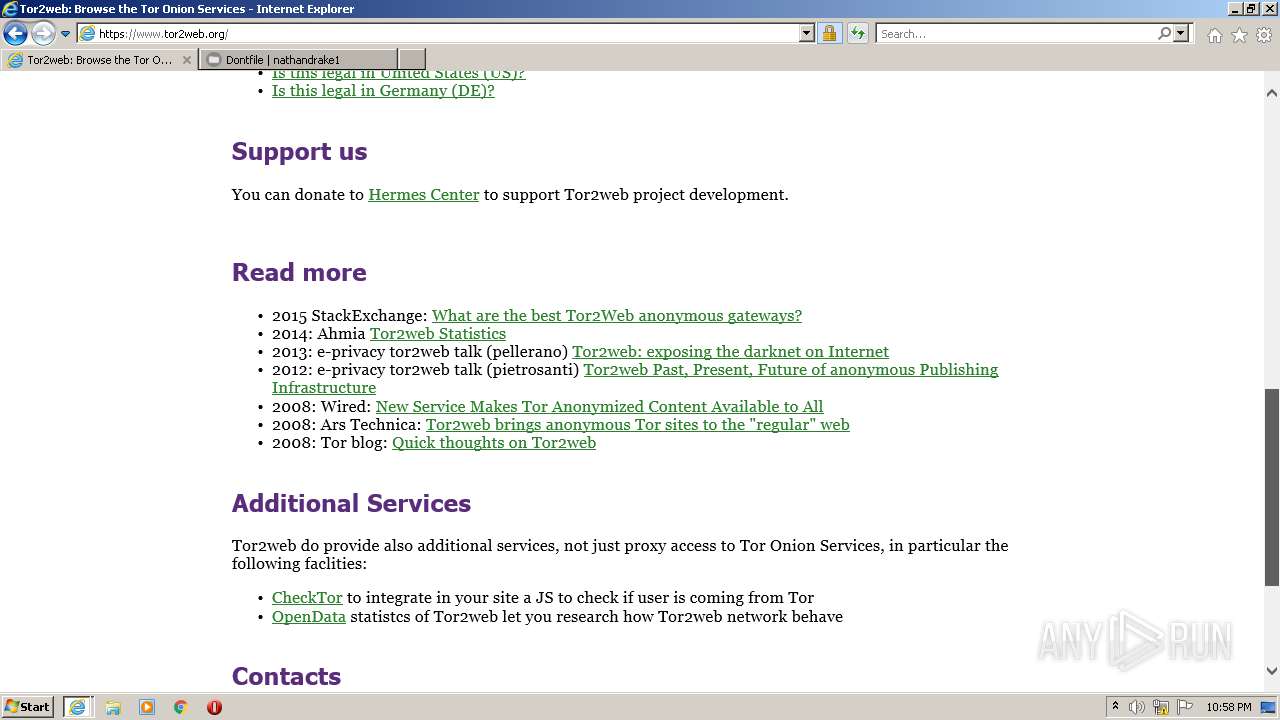This screenshot has height=720, width=1280.
Task: Click the 'Contacts' heading
Action: click(x=286, y=676)
